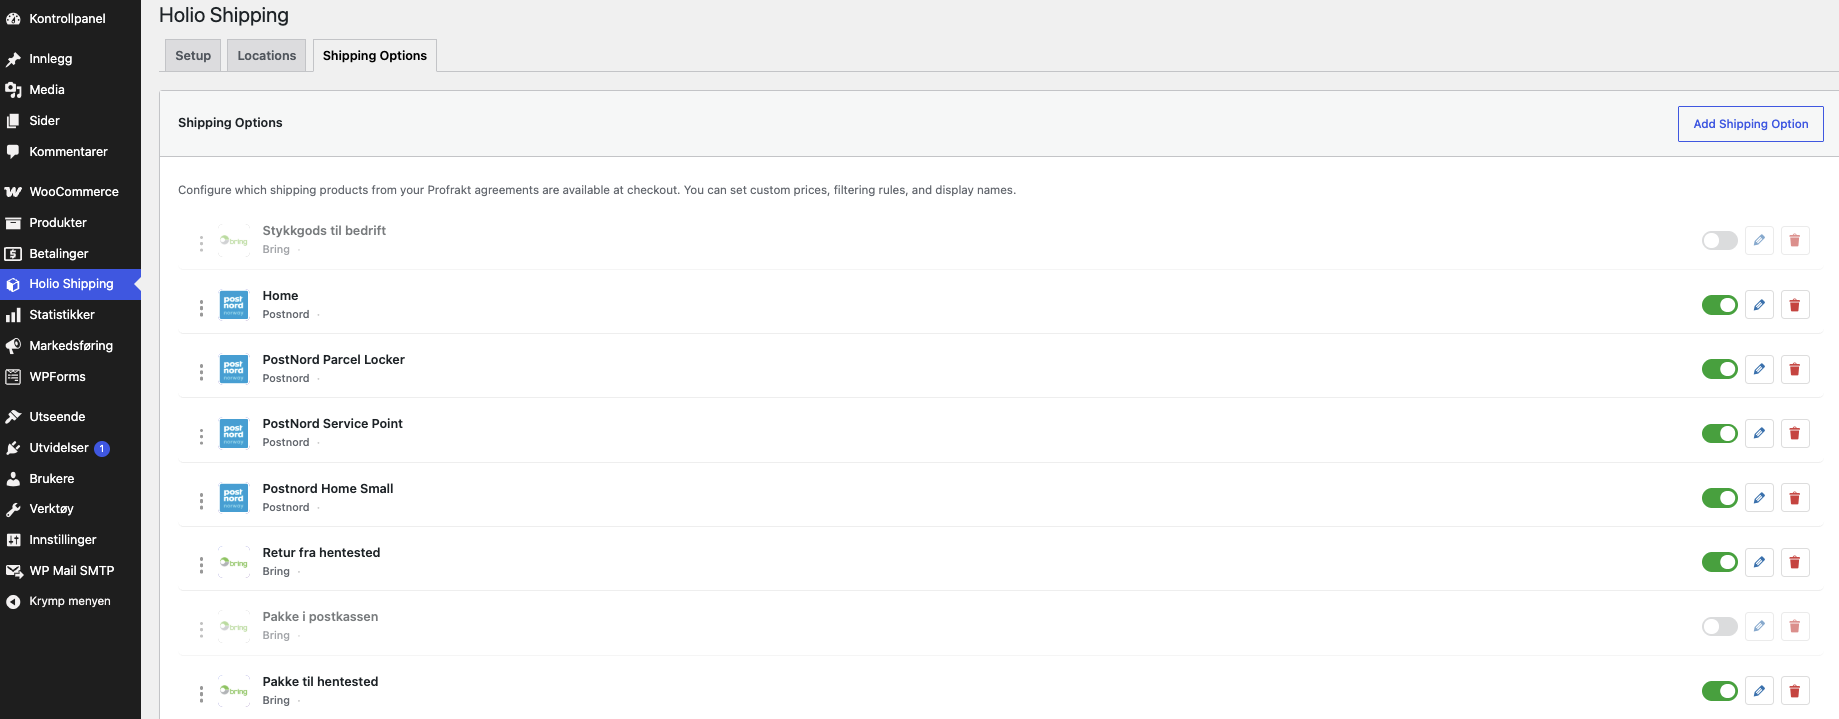This screenshot has height=719, width=1839.
Task: Open Utseende in the sidebar
Action: 70,417
